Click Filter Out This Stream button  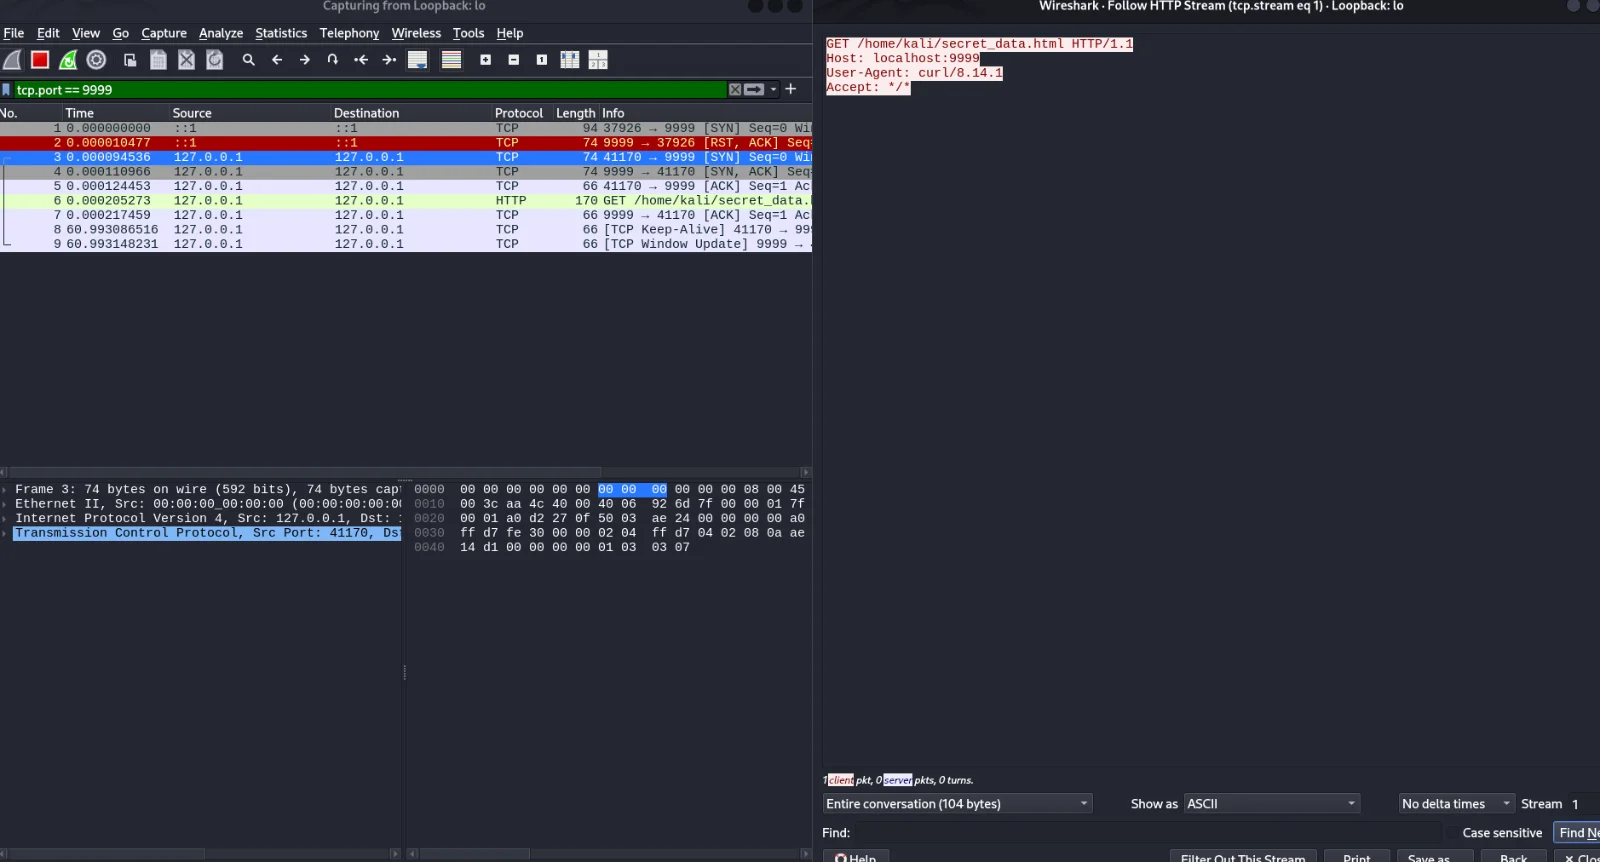click(x=1242, y=857)
